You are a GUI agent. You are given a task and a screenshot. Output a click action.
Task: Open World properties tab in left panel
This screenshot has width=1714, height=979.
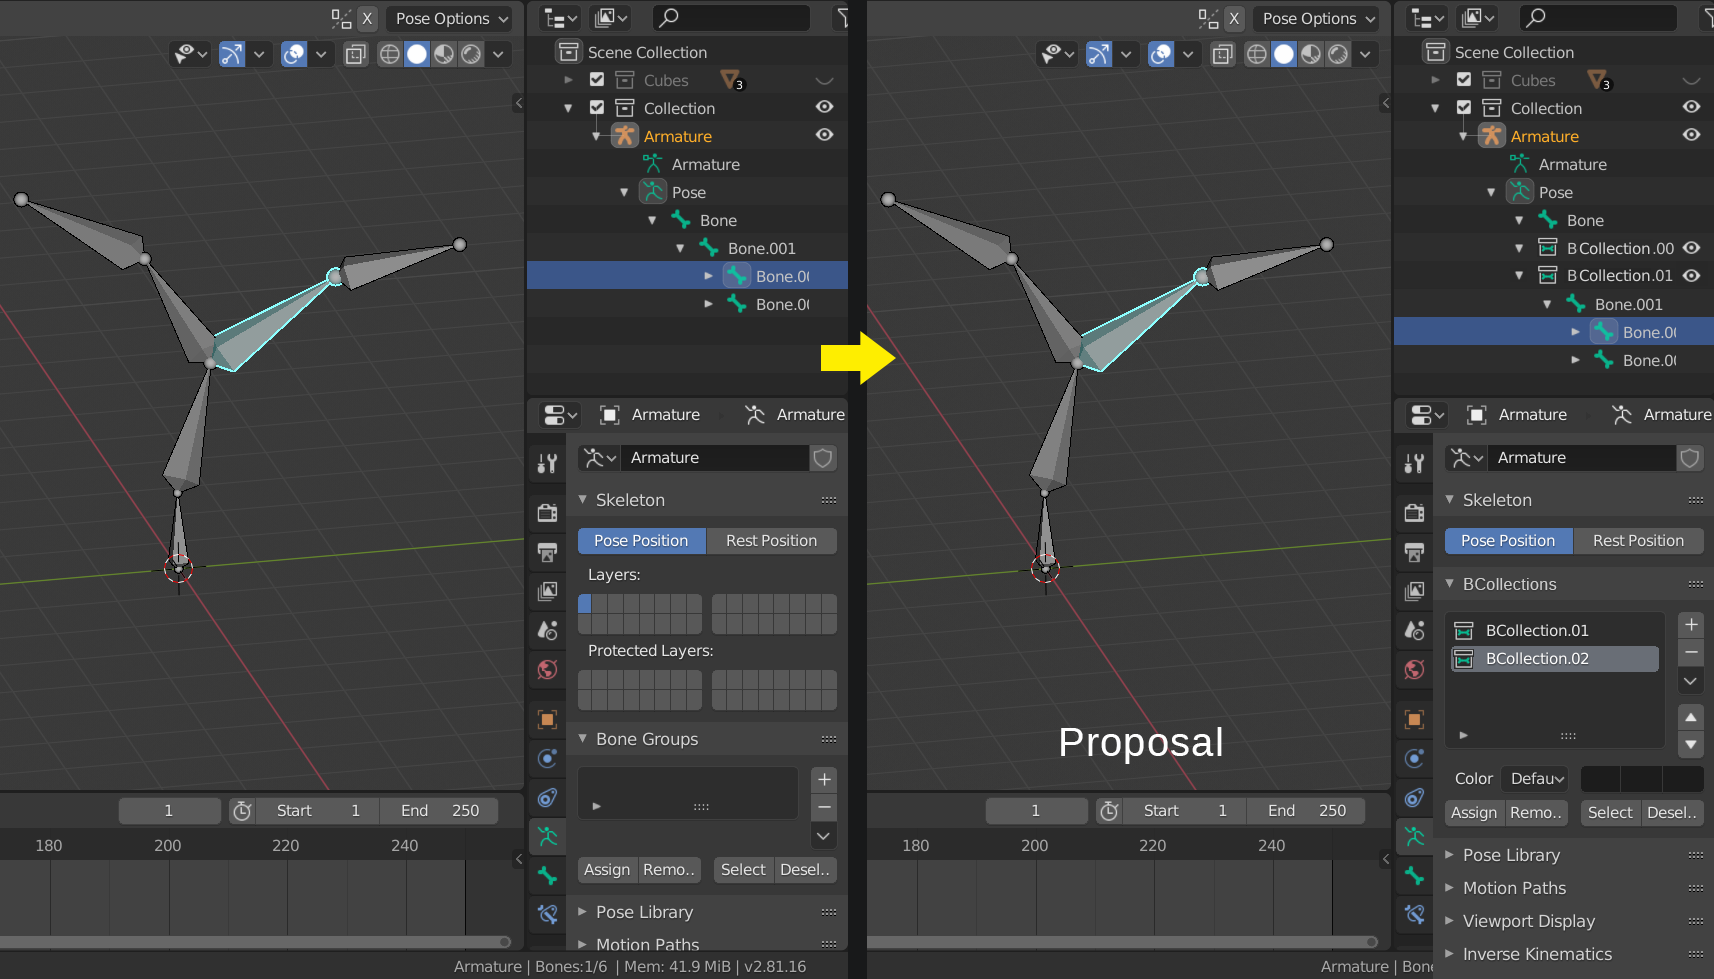pyautogui.click(x=547, y=669)
